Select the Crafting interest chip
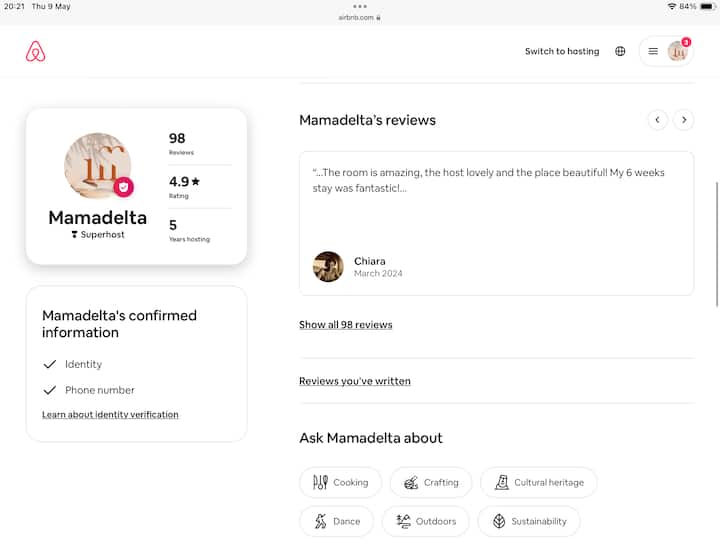This screenshot has height=540, width=720. coord(431,482)
